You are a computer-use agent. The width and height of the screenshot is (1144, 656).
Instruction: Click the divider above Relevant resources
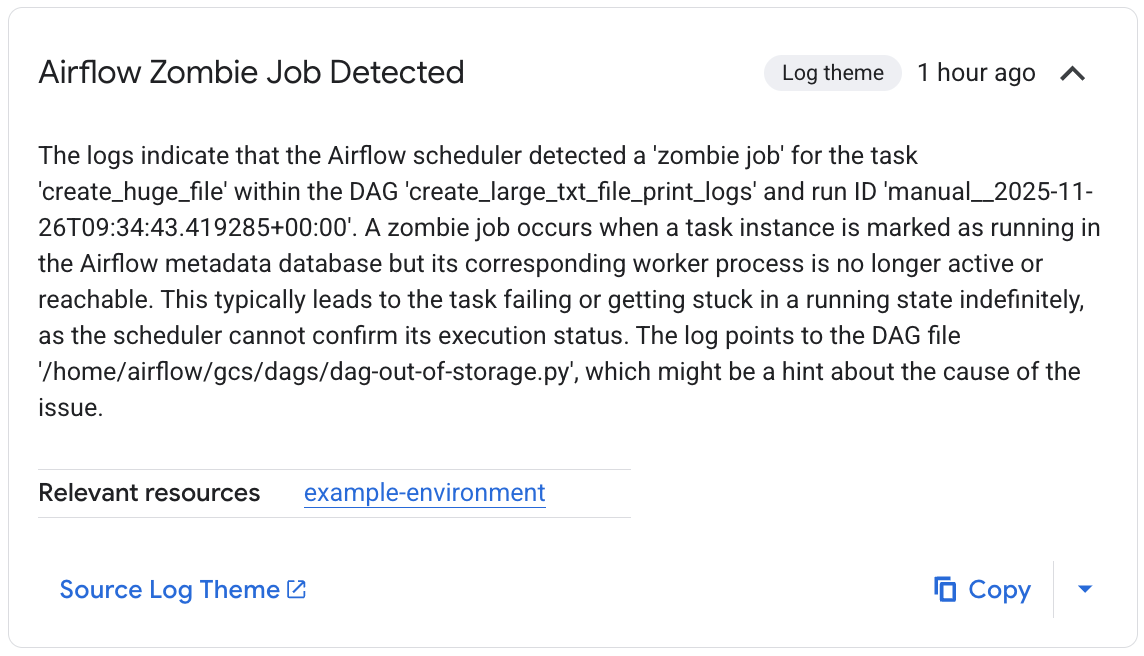click(334, 467)
